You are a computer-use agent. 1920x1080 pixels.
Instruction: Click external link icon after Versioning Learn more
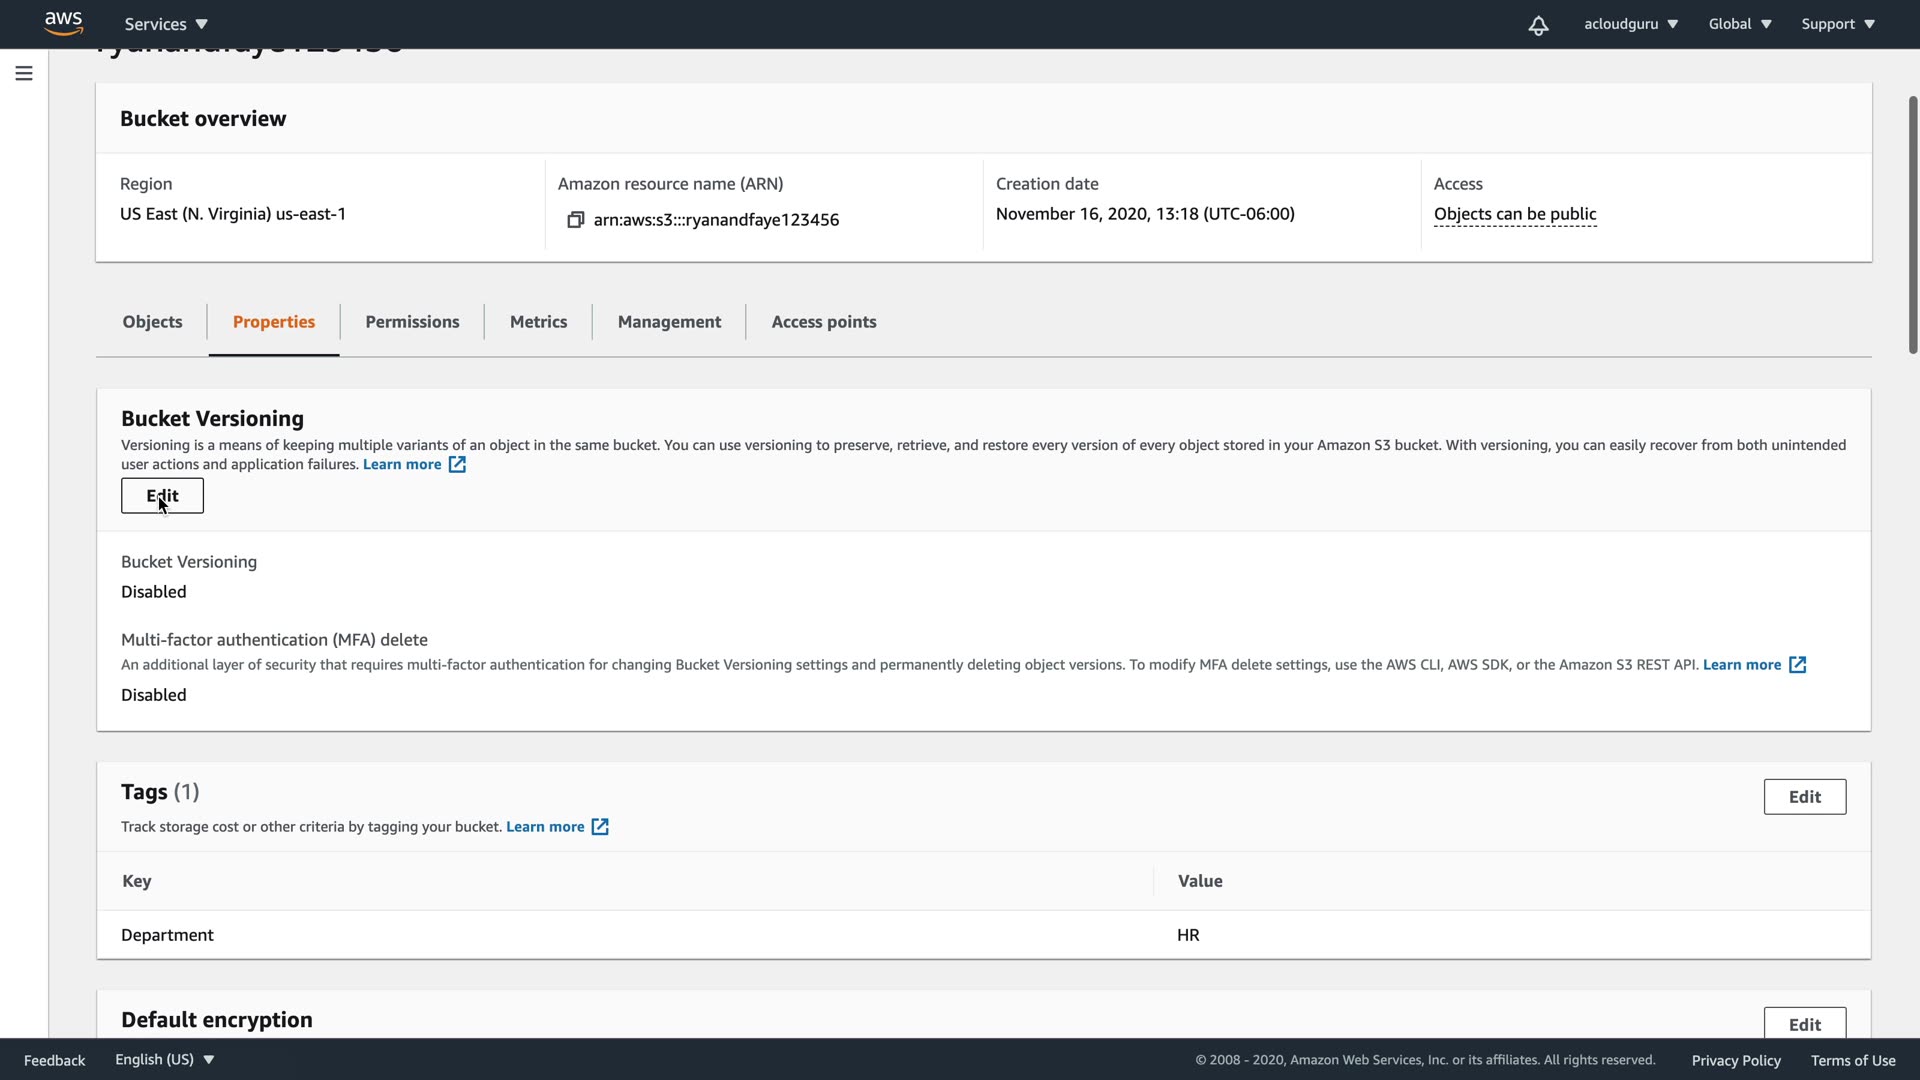457,465
